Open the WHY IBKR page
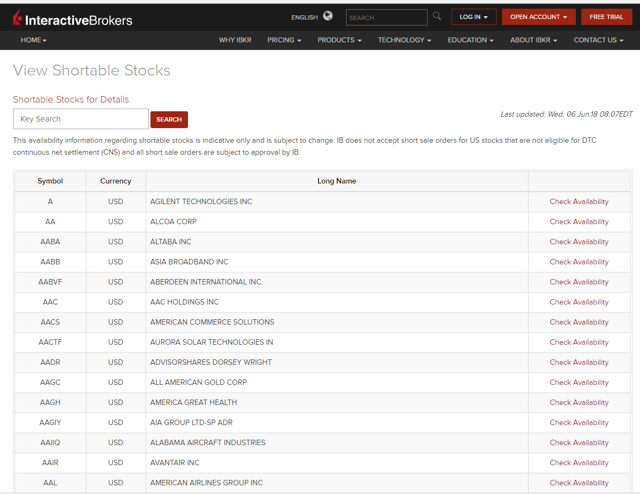 click(235, 40)
